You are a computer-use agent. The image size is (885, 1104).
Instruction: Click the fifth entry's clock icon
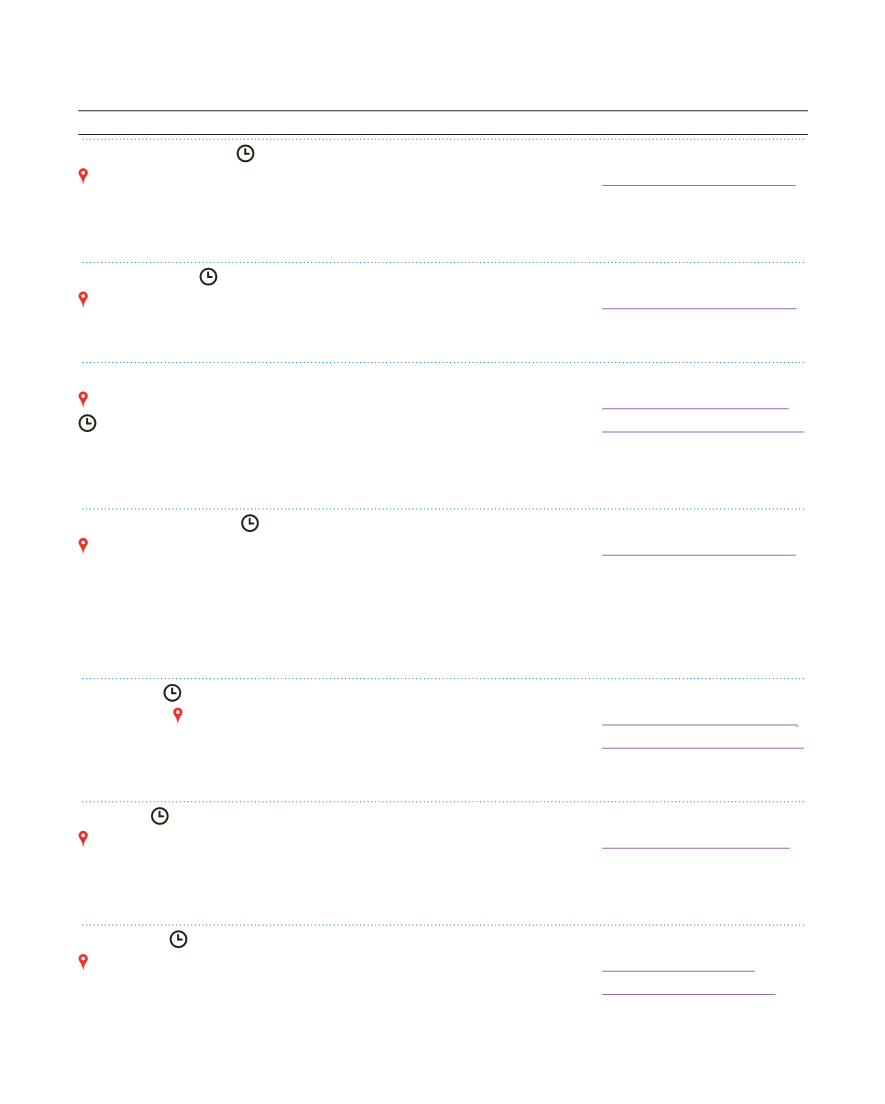coord(173,692)
